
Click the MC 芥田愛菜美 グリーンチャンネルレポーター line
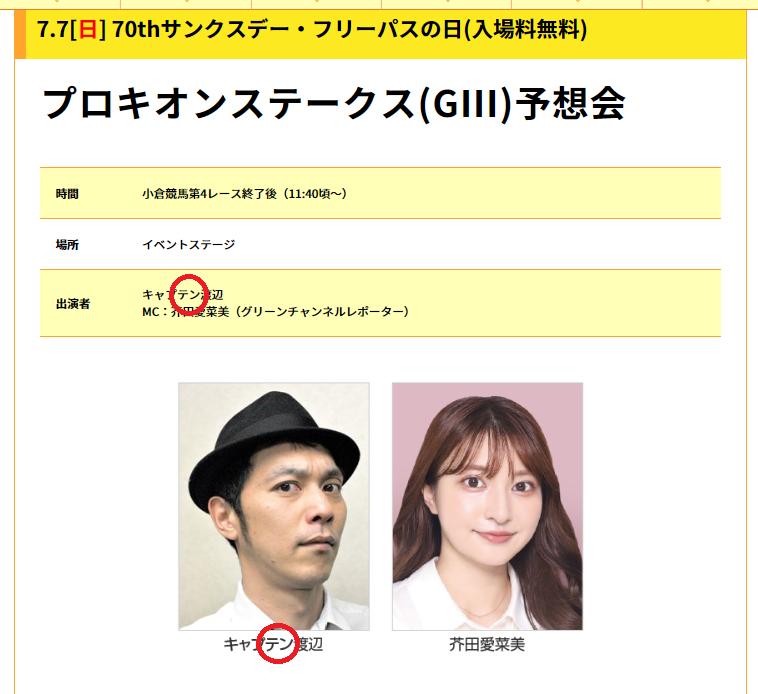point(276,312)
